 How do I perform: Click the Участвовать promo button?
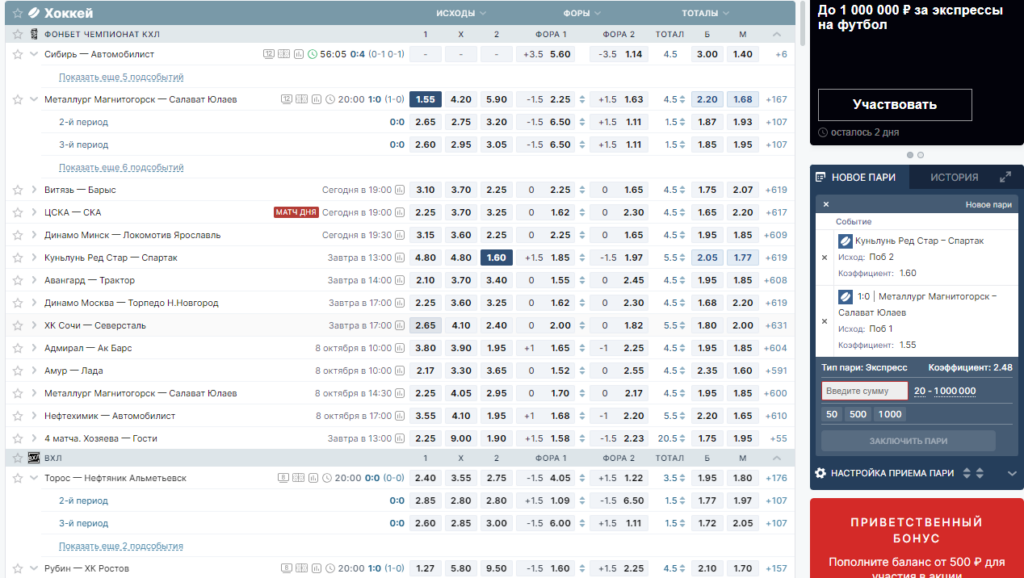click(x=895, y=104)
